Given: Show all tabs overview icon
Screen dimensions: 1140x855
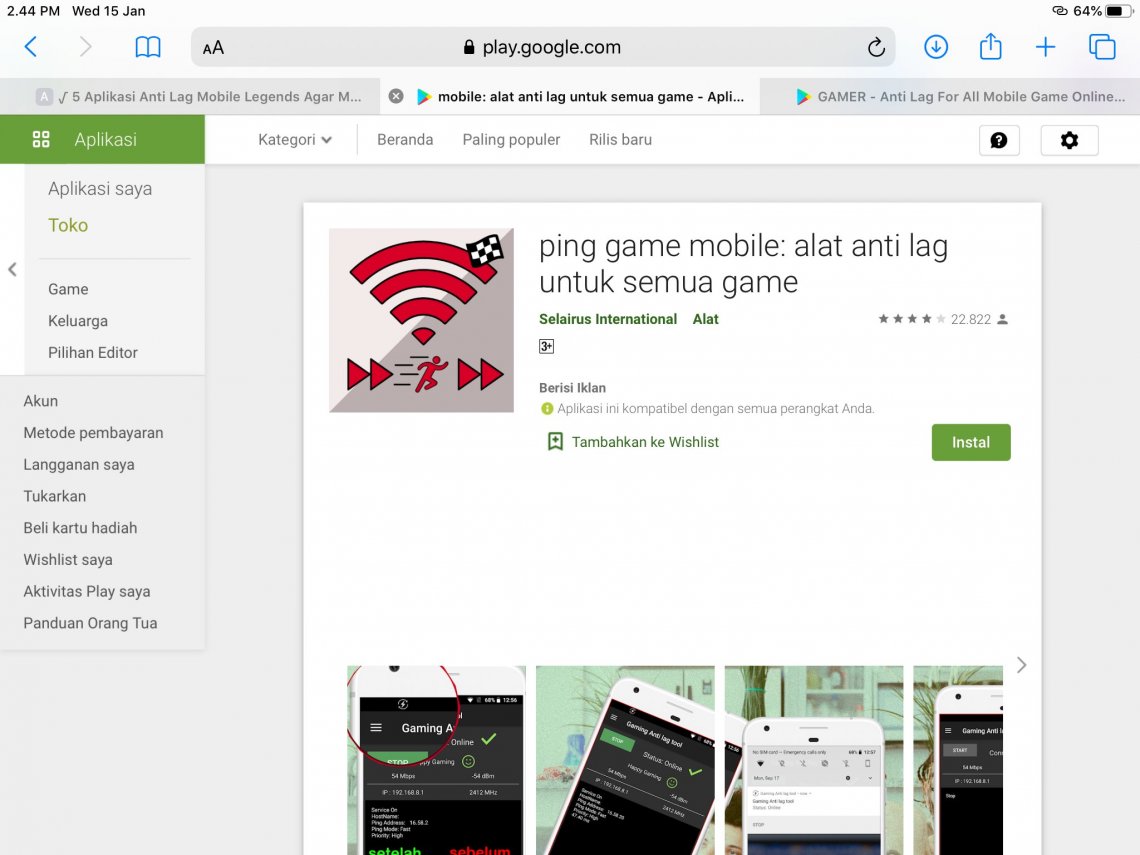Looking at the screenshot, I should (x=1102, y=47).
